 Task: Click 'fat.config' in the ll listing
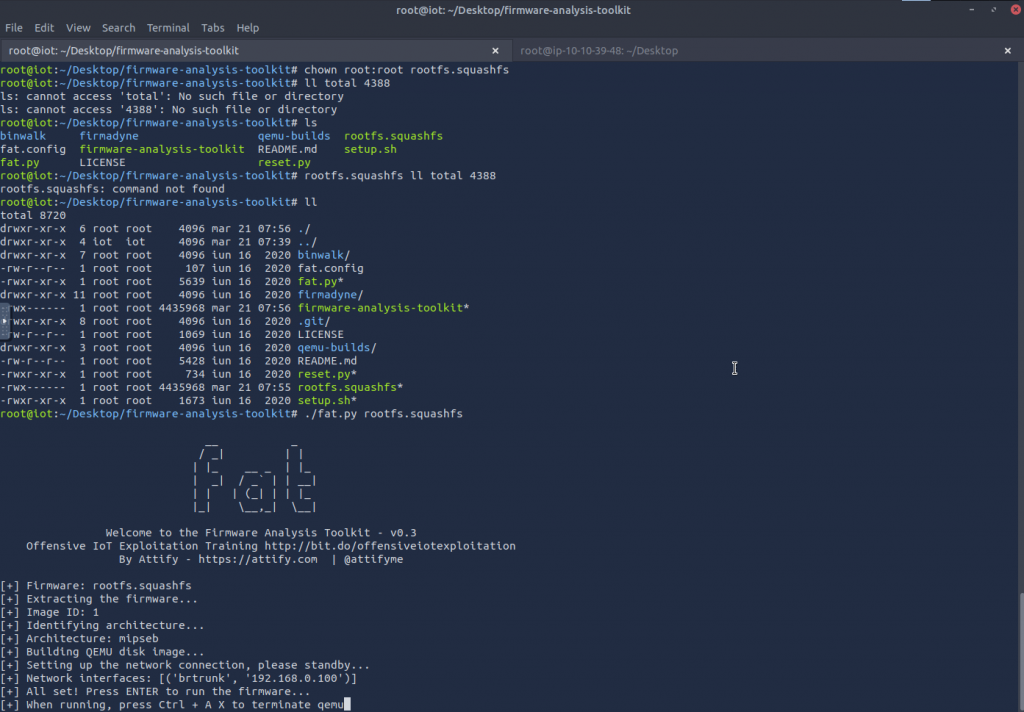[x=330, y=268]
